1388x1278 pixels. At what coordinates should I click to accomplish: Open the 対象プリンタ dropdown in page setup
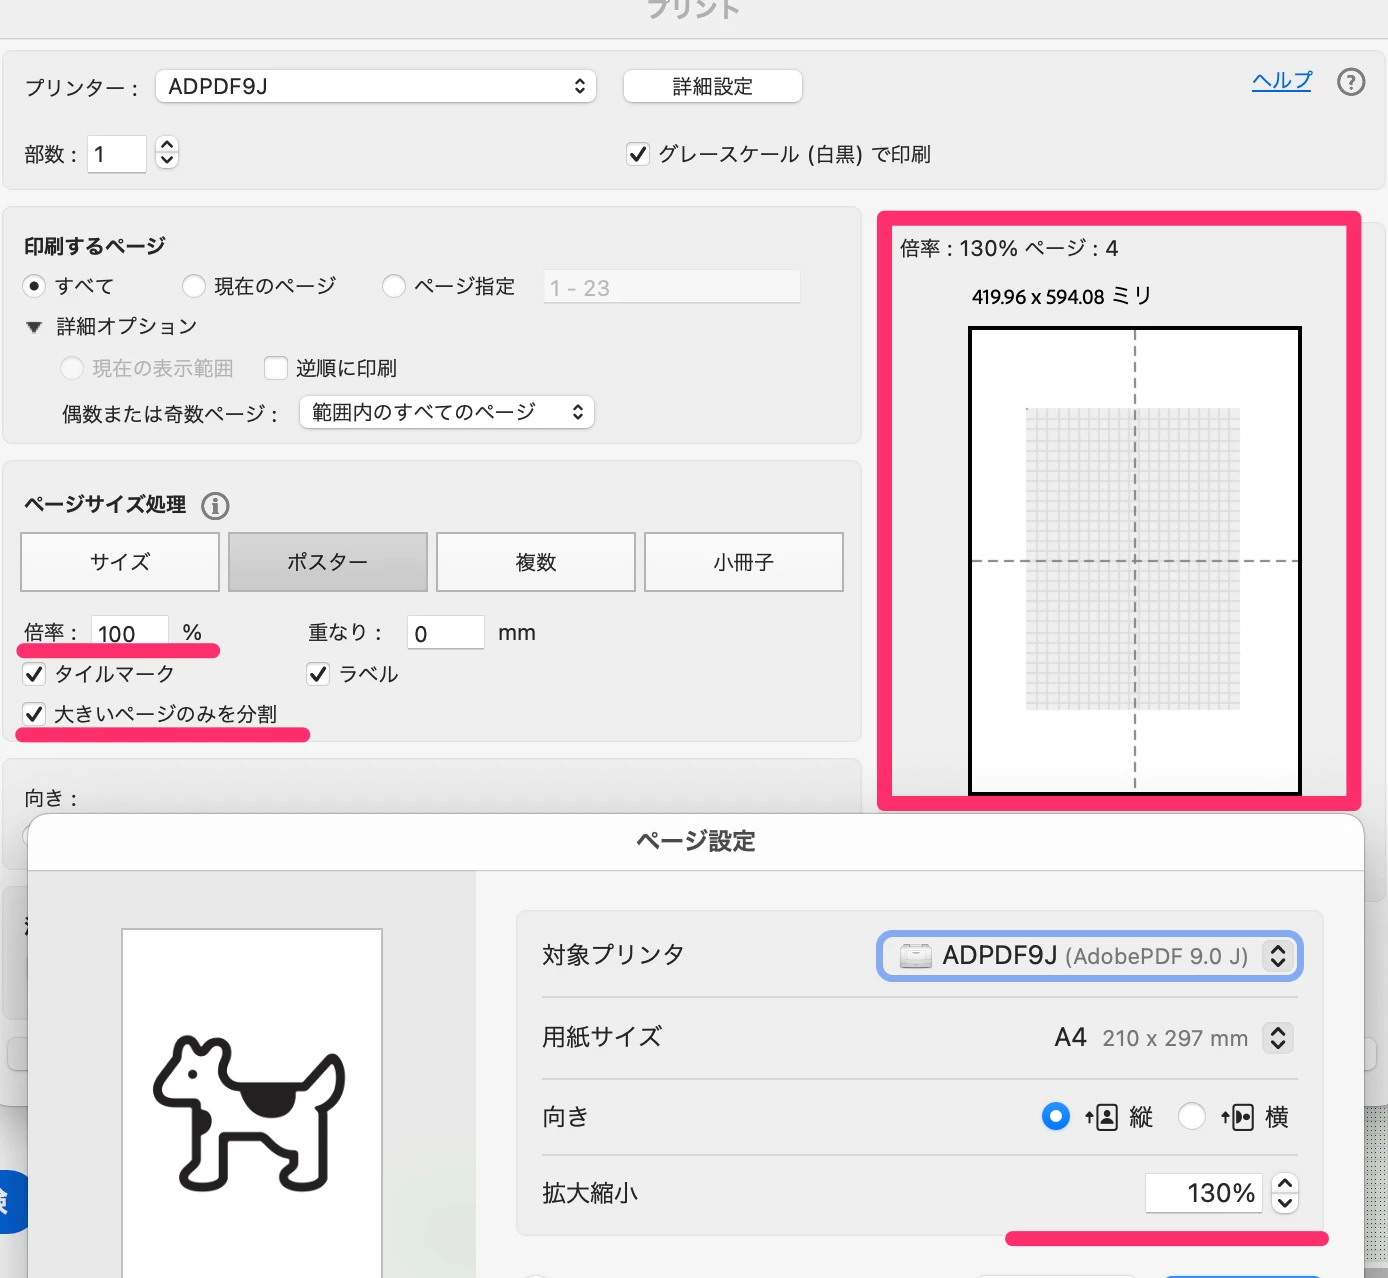1090,955
